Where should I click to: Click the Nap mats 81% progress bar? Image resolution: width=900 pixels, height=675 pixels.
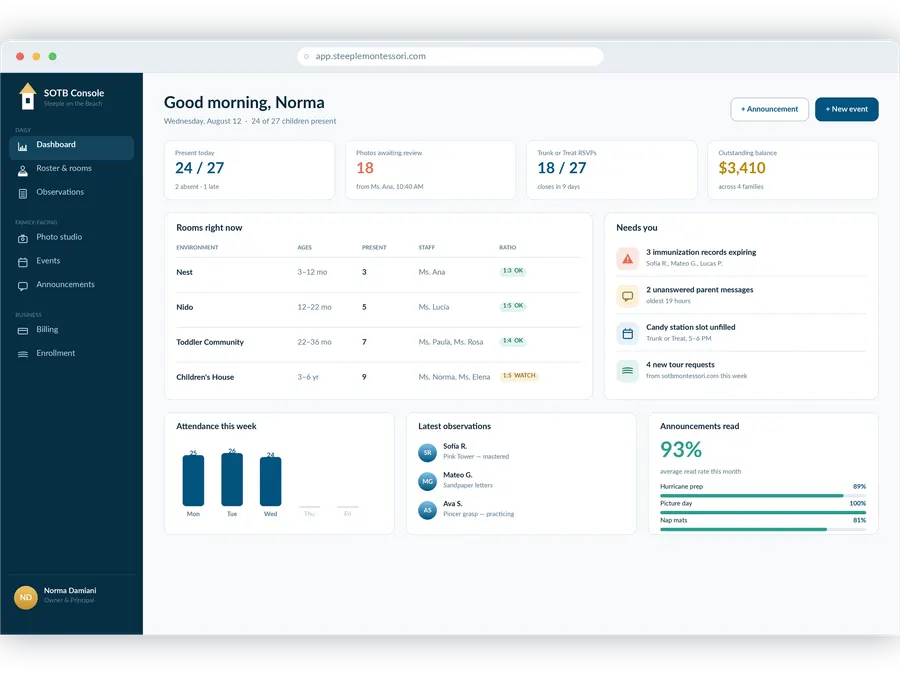click(763, 529)
